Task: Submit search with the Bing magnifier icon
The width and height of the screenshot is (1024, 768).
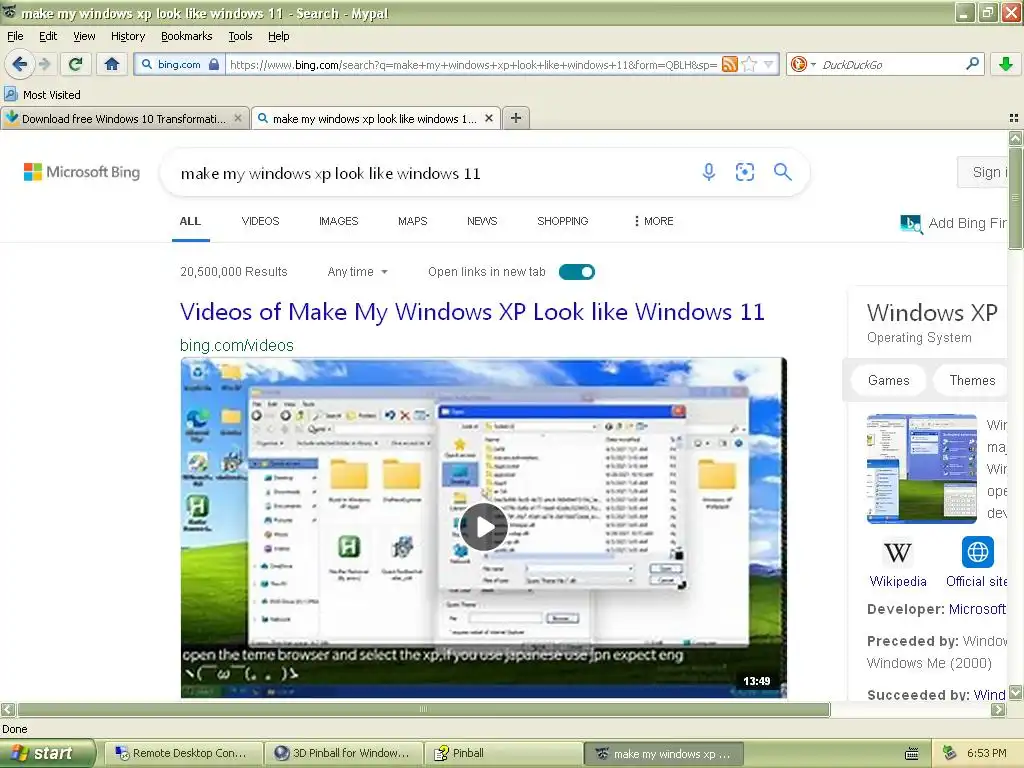Action: click(x=782, y=172)
